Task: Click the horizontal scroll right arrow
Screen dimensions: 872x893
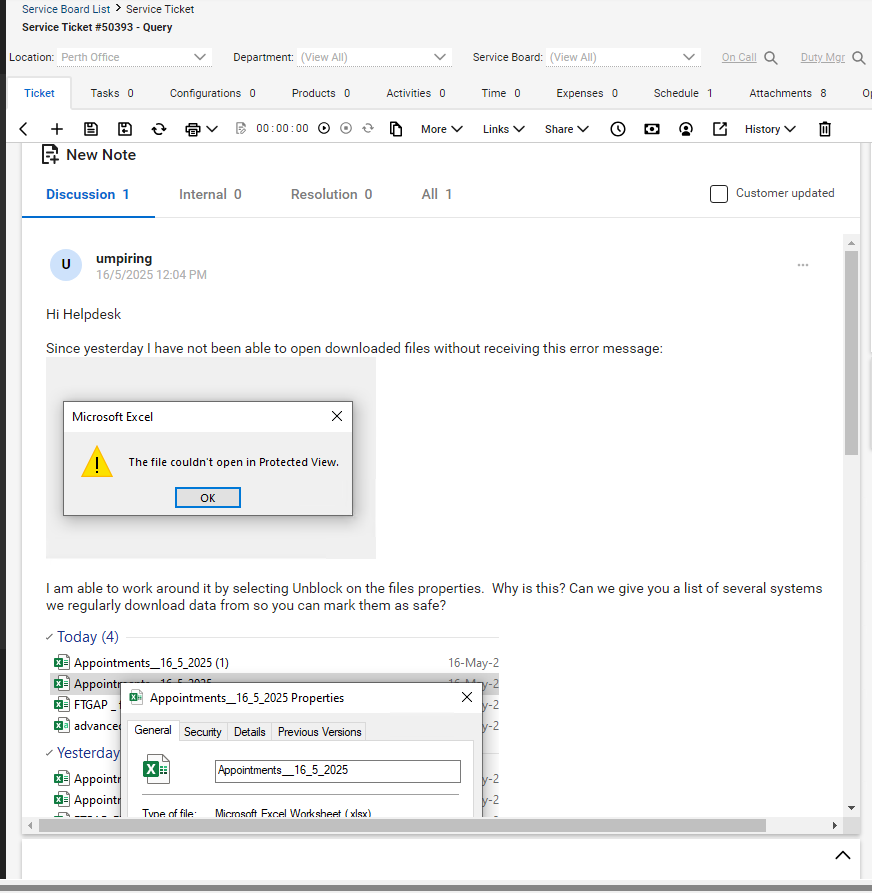Action: point(834,825)
